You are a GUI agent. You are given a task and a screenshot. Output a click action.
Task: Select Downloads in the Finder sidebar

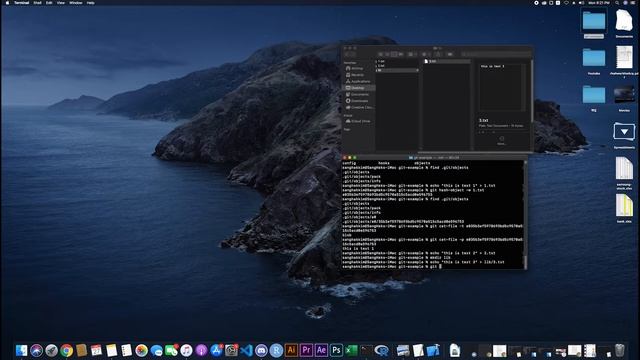click(359, 101)
